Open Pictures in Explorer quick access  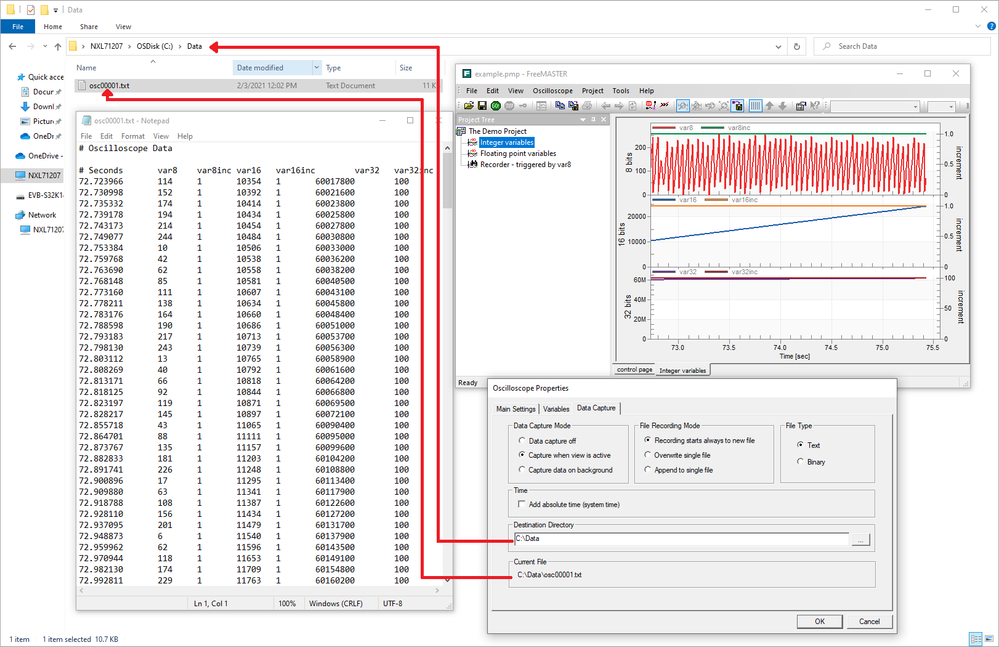pyautogui.click(x=40, y=121)
